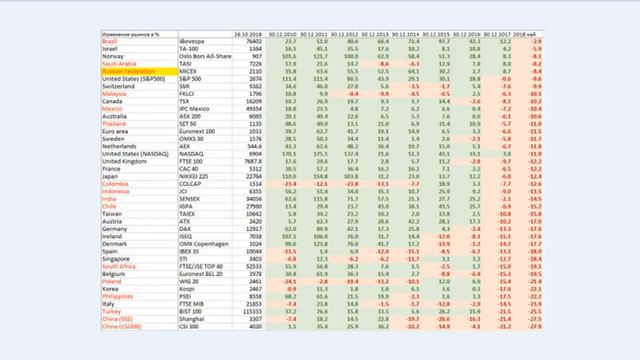Select the Ireland cell
This screenshot has height=360, width=640.
[x=140, y=236]
